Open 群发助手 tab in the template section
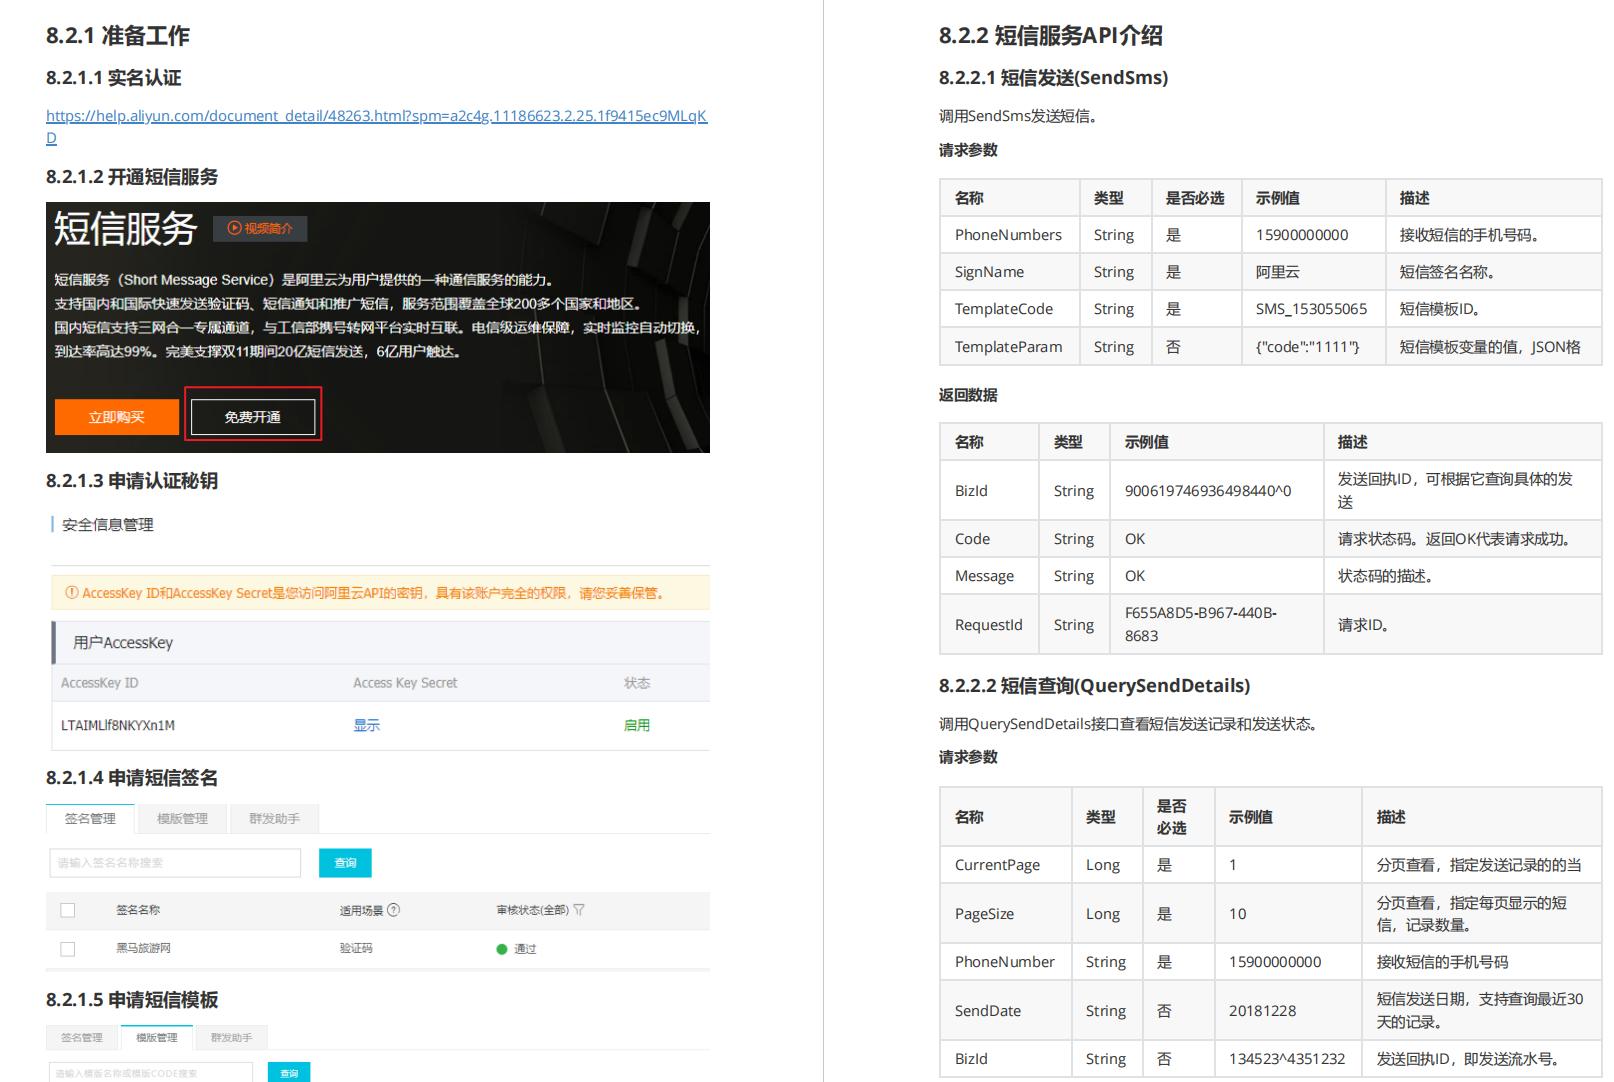The image size is (1614, 1082). [231, 1038]
